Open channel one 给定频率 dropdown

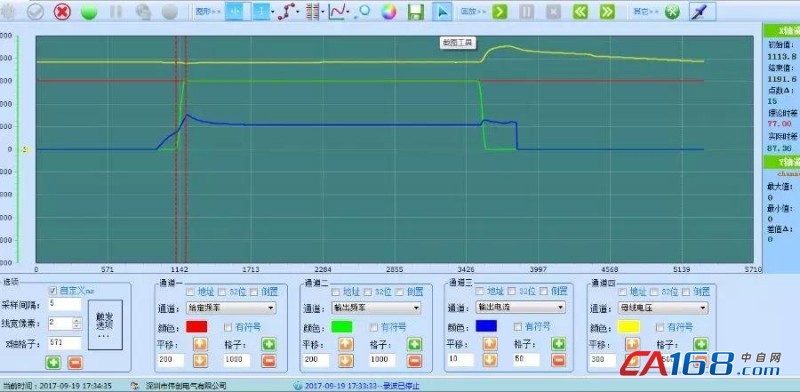231,308
